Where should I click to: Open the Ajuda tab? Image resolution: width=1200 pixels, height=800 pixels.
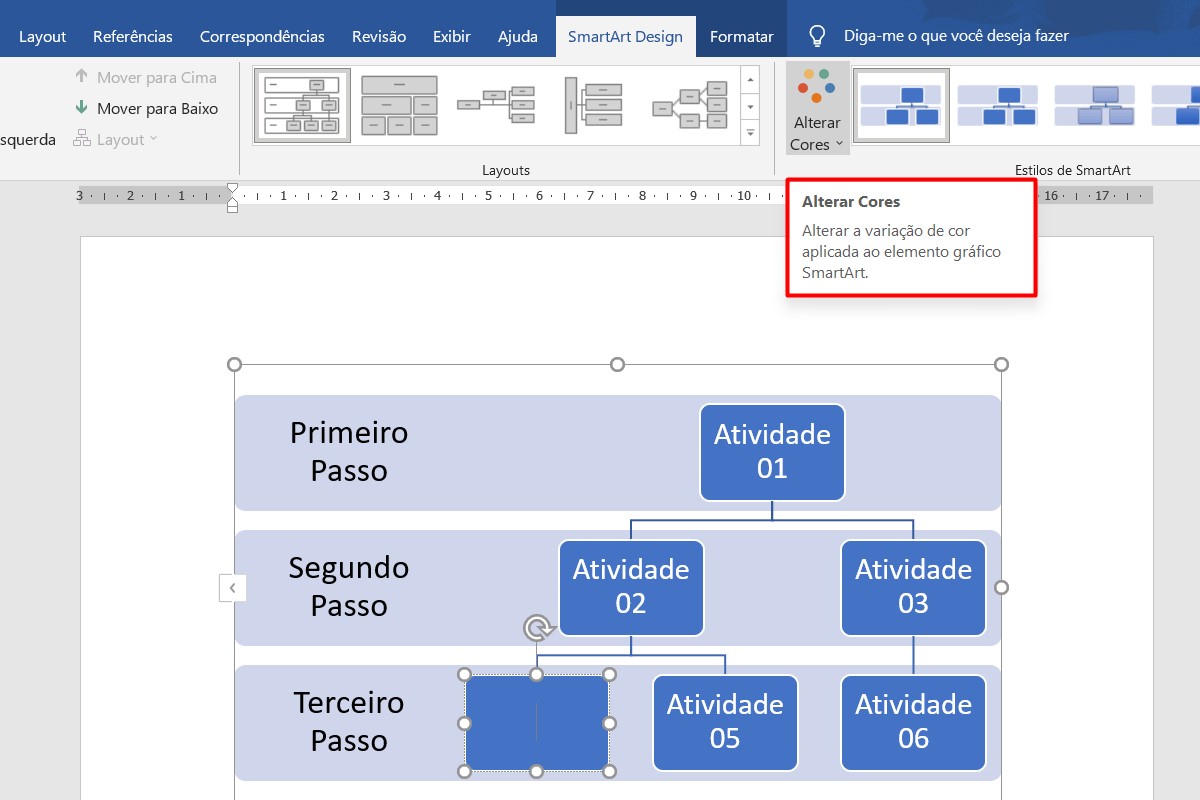[x=518, y=36]
